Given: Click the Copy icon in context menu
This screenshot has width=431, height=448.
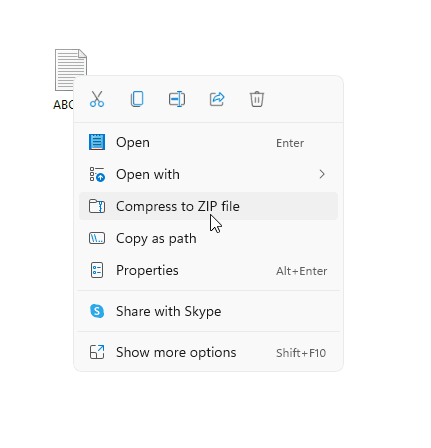Looking at the screenshot, I should 137,99.
